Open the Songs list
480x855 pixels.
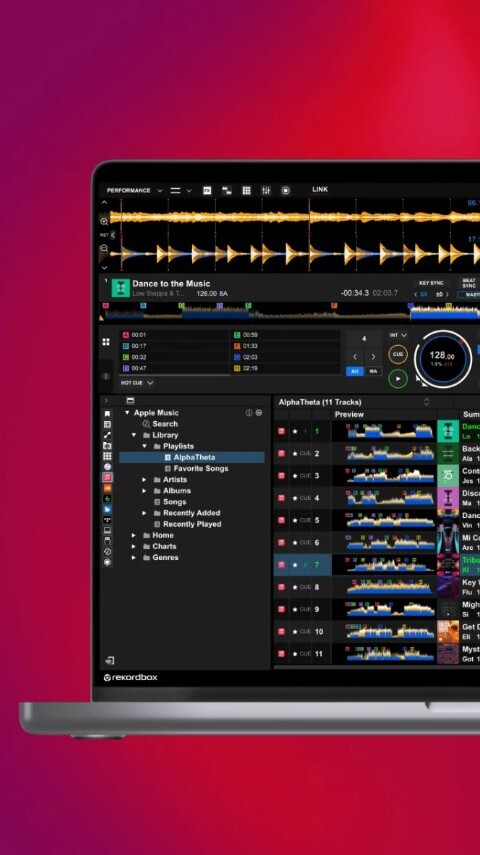175,502
